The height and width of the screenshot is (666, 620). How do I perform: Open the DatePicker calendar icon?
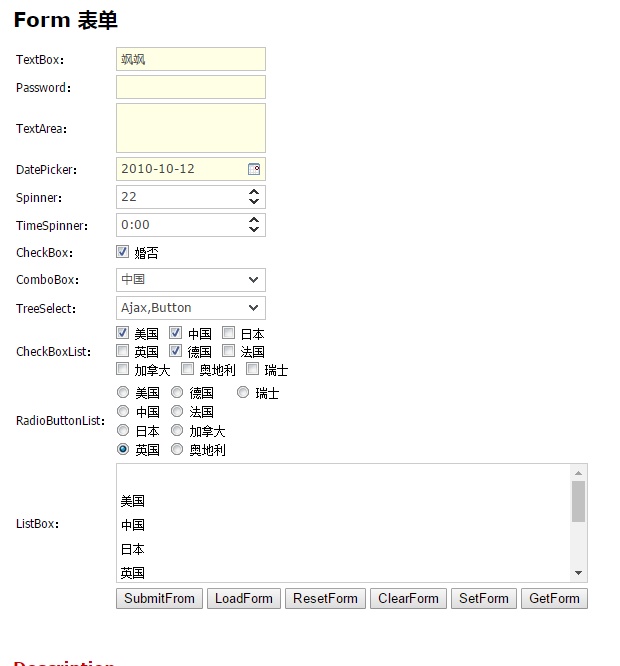254,169
